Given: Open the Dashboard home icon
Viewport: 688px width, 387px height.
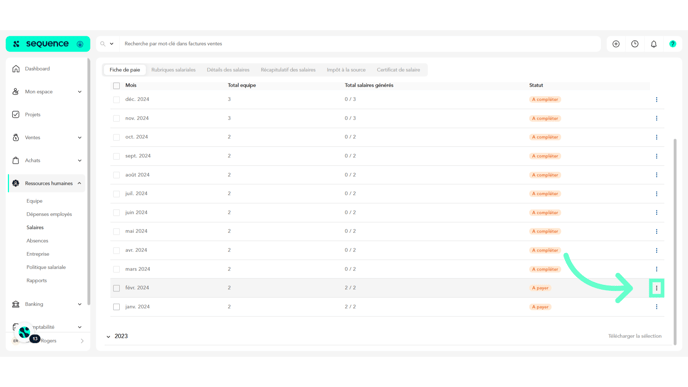Looking at the screenshot, I should tap(16, 69).
